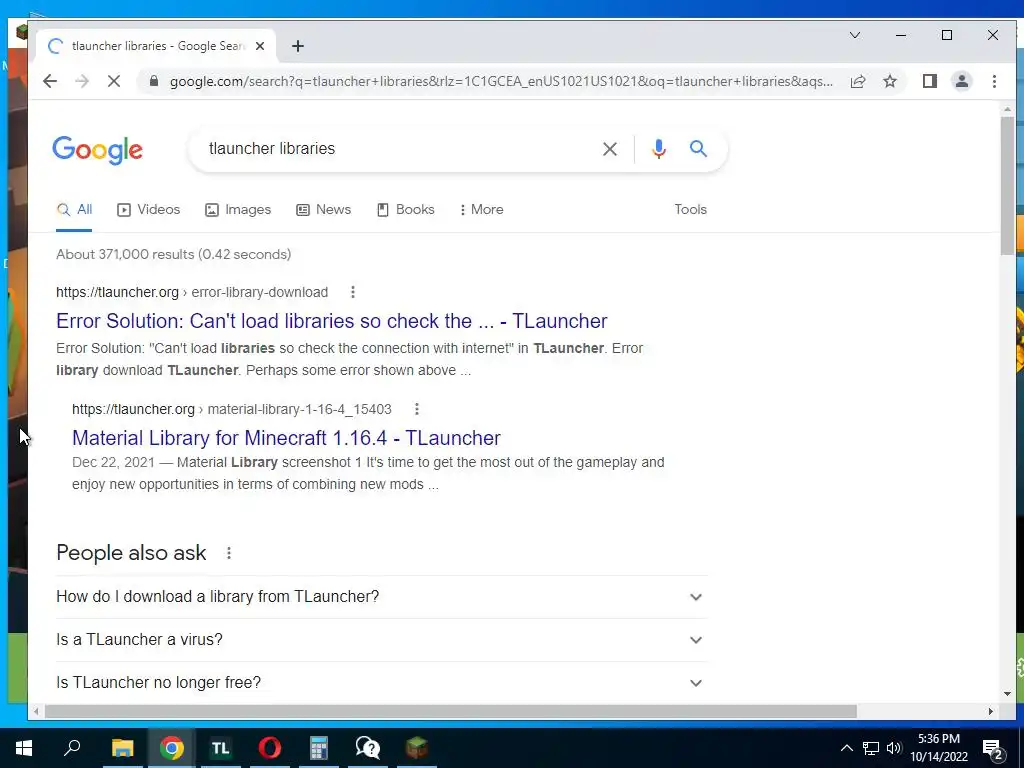
Task: Click the padlock site info icon
Action: [153, 81]
